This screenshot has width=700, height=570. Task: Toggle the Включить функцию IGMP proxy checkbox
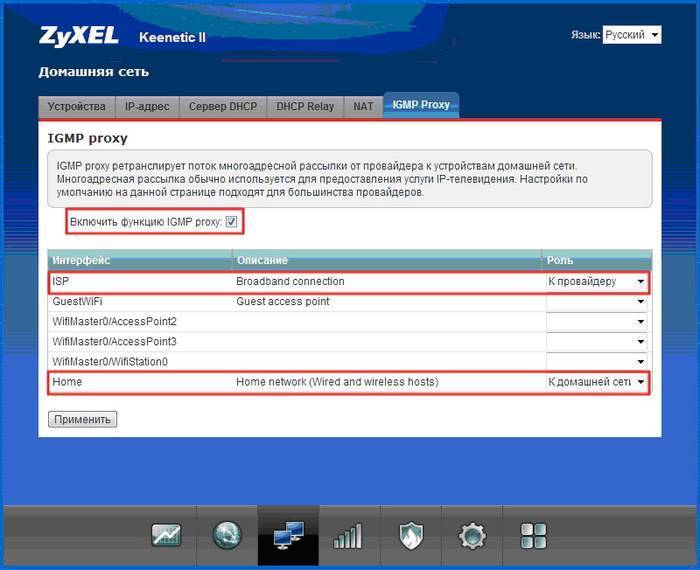(231, 221)
